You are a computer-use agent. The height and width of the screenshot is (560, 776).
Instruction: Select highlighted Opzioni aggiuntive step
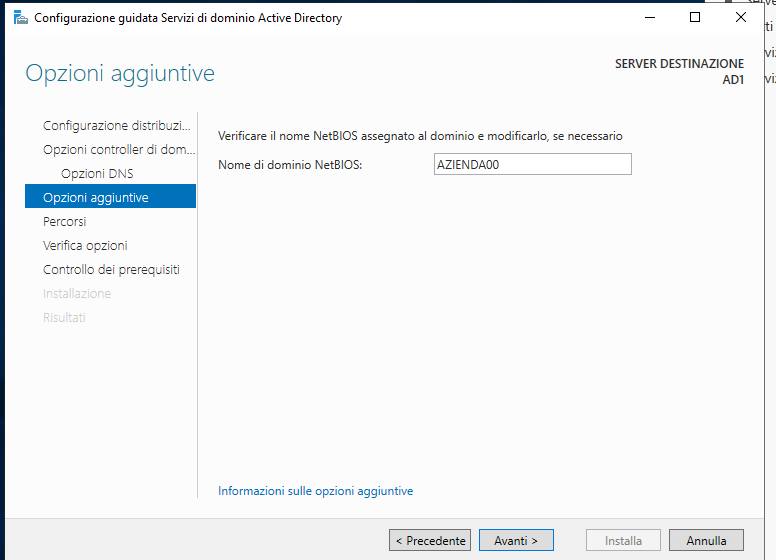[110, 196]
